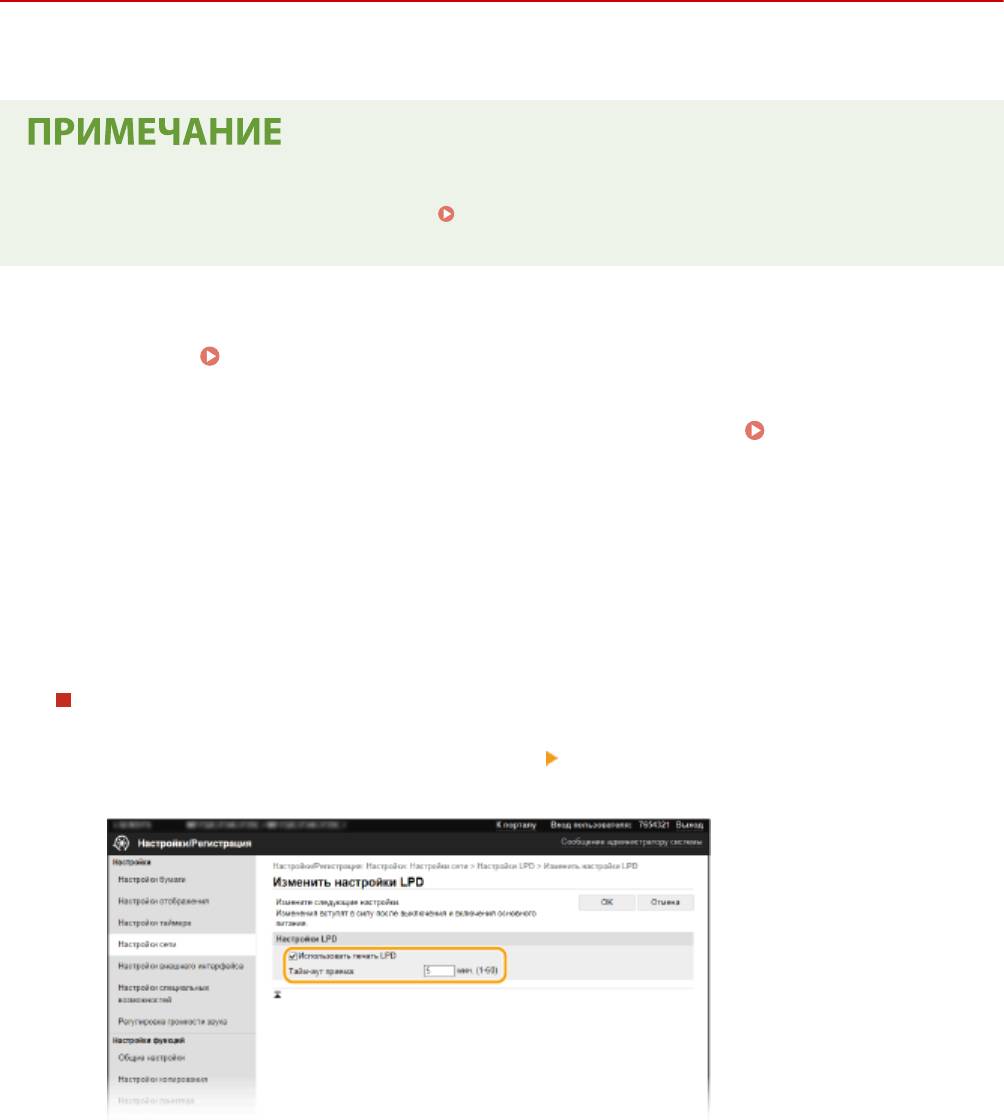The width and height of the screenshot is (1004, 1120).
Task: Open Настройки бумаги in the sidebar
Action: click(x=150, y=879)
